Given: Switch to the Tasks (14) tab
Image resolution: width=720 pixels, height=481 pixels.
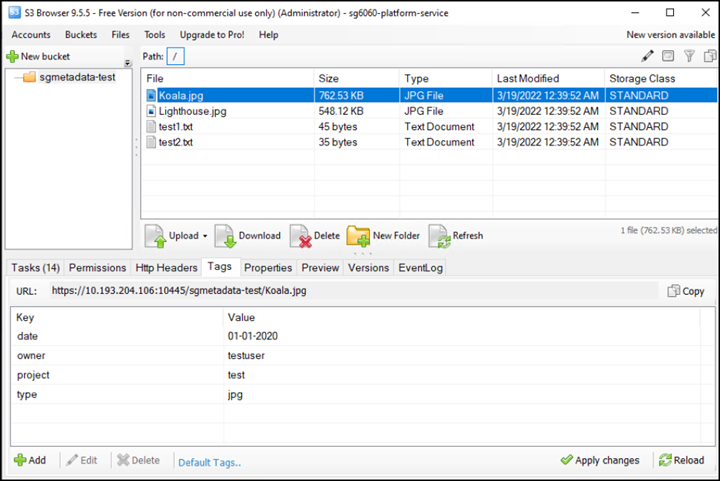Looking at the screenshot, I should point(36,268).
